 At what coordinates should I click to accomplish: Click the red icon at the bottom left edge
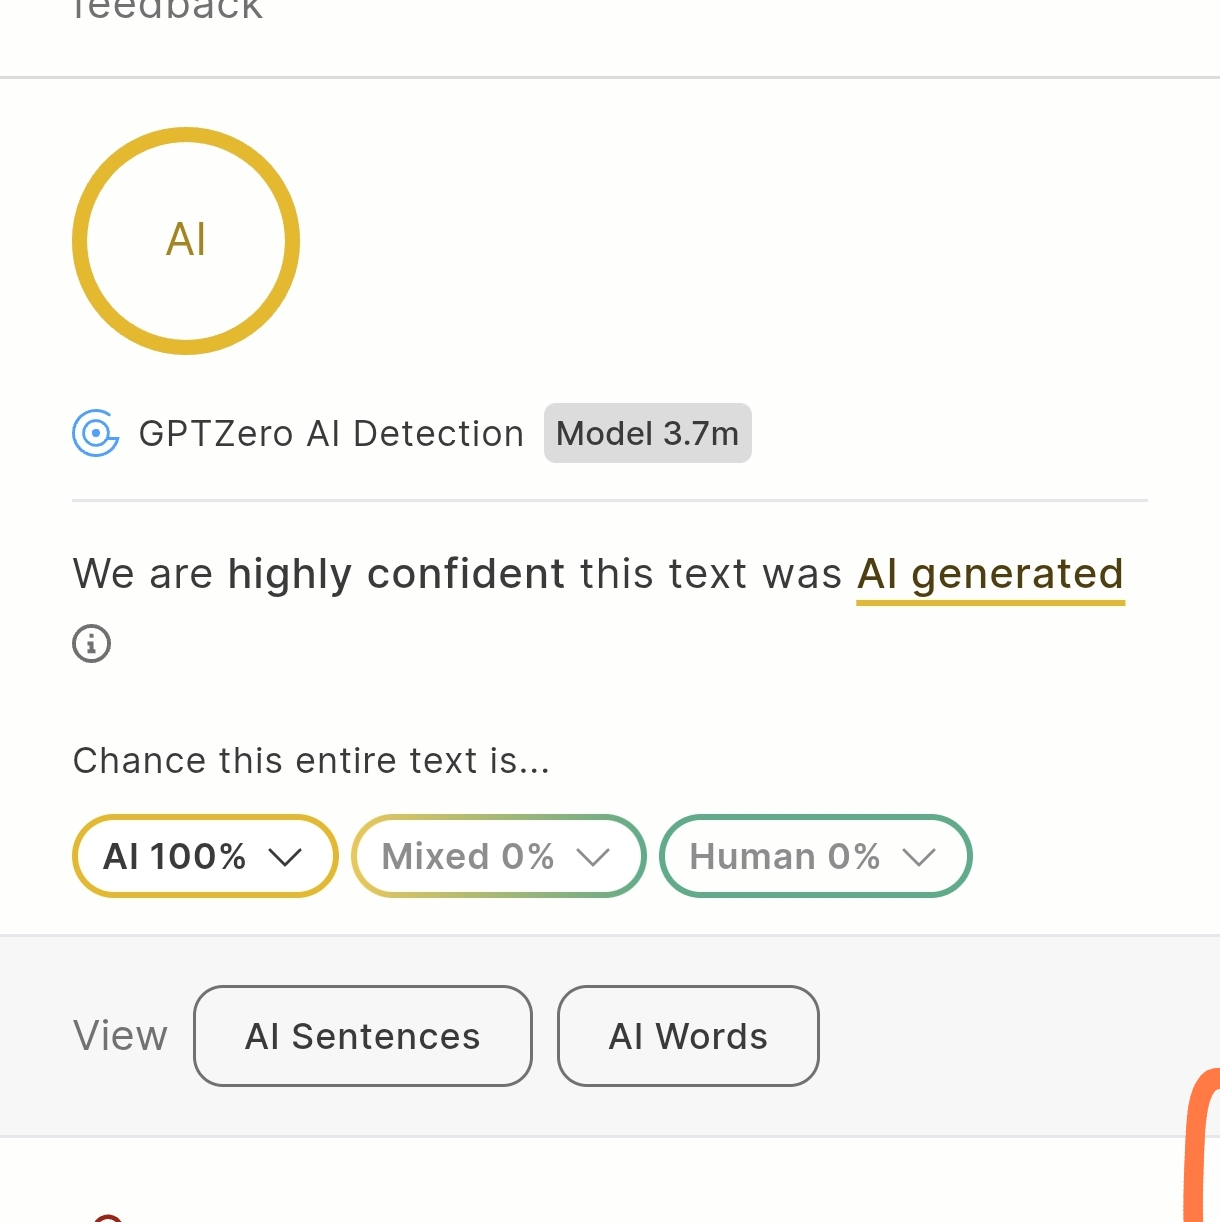click(108, 1217)
